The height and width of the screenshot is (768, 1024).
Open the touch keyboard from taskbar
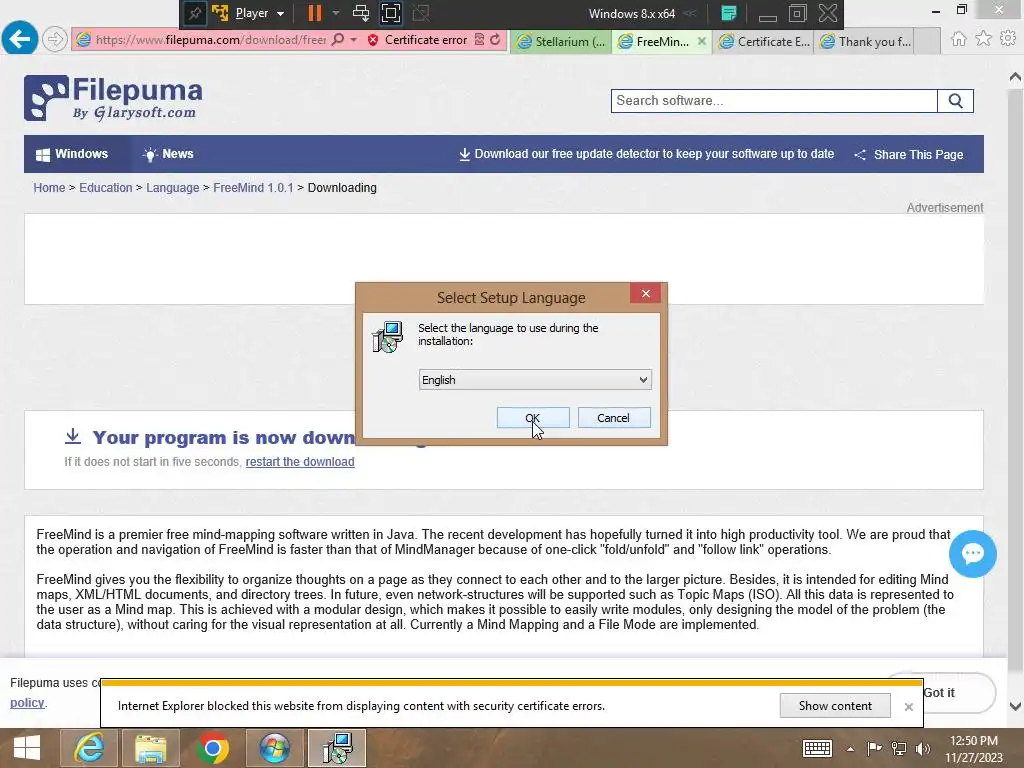pos(817,748)
